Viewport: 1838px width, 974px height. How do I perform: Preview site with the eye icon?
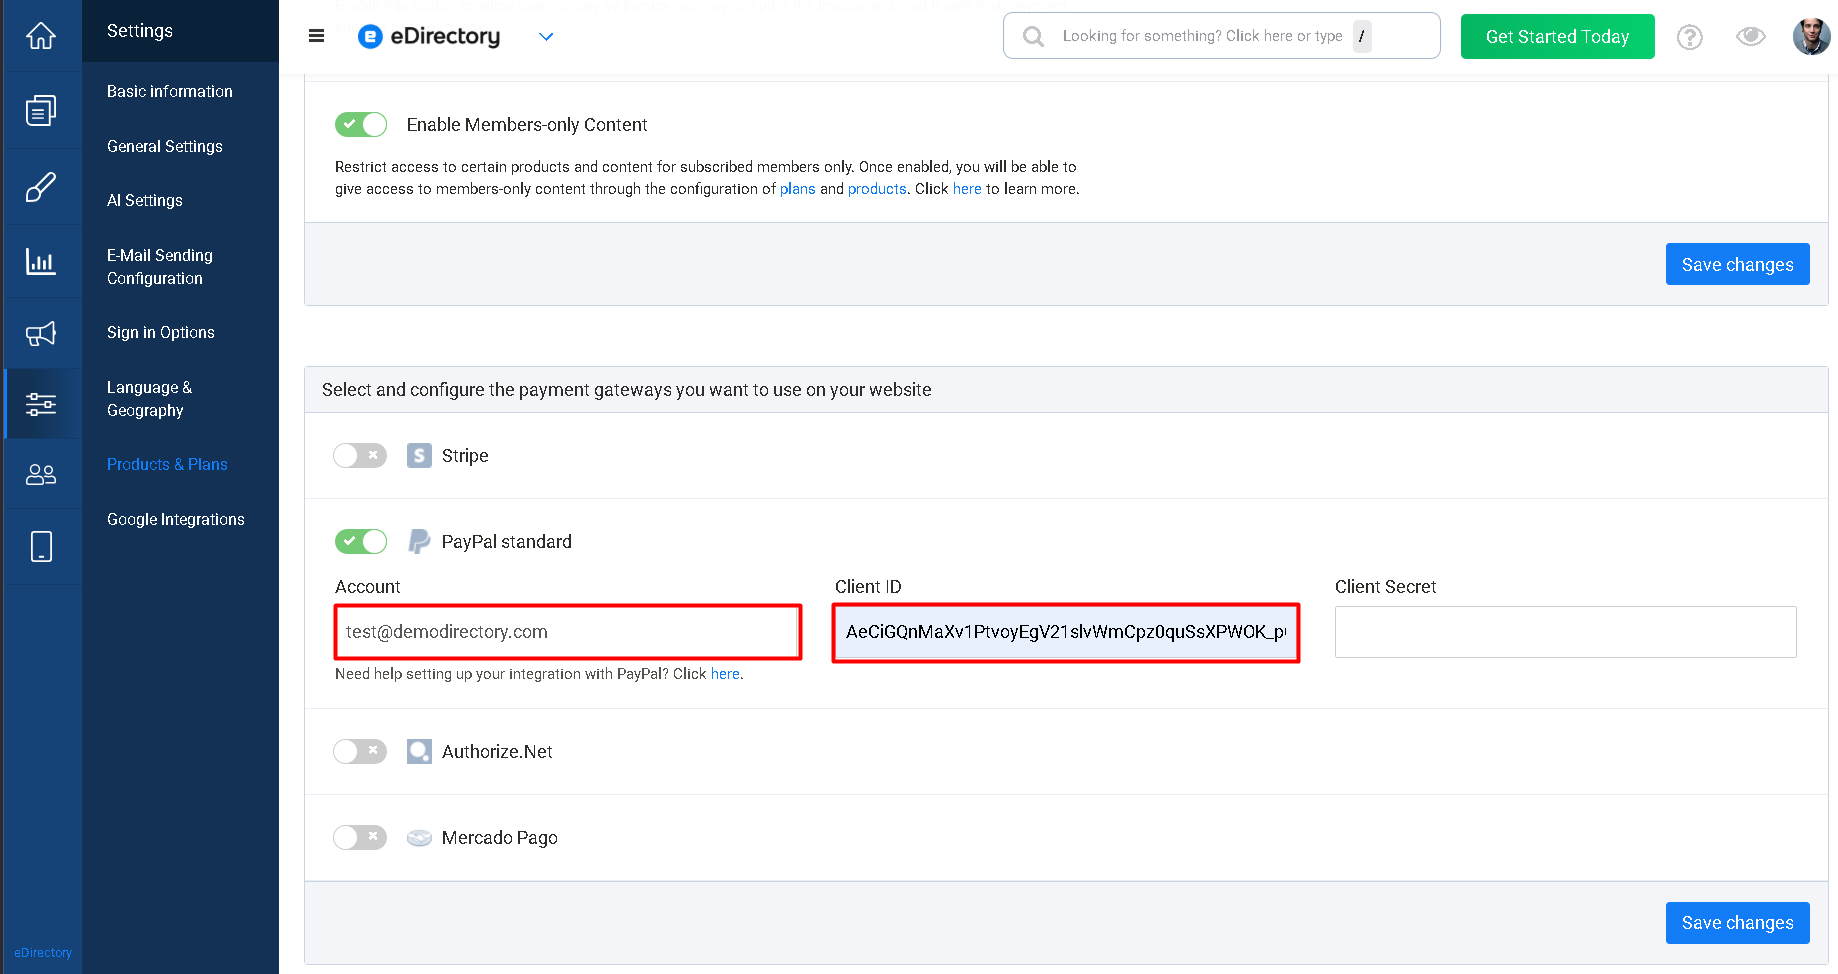(1751, 37)
